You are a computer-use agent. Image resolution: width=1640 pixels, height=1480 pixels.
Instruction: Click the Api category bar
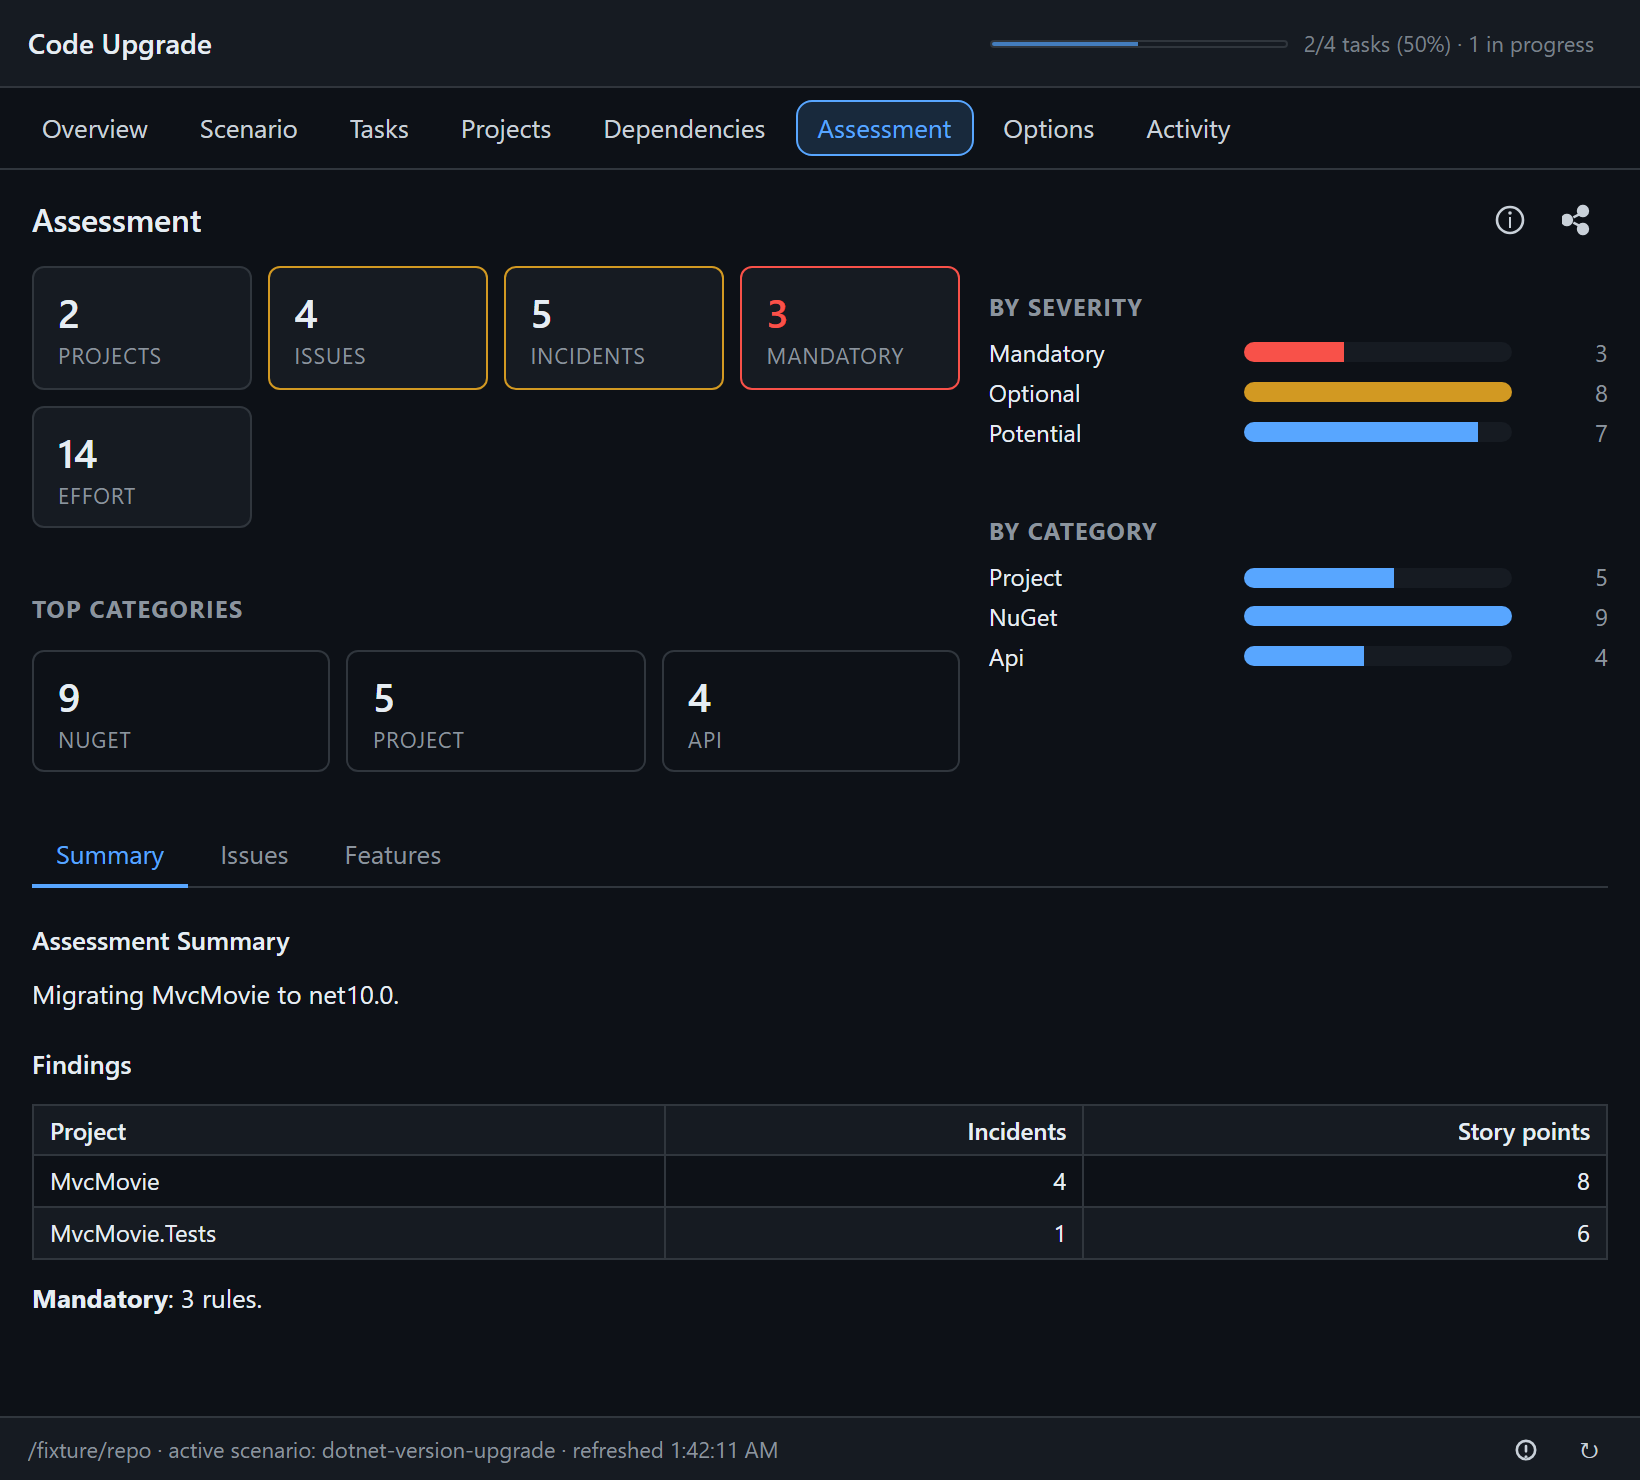1377,656
